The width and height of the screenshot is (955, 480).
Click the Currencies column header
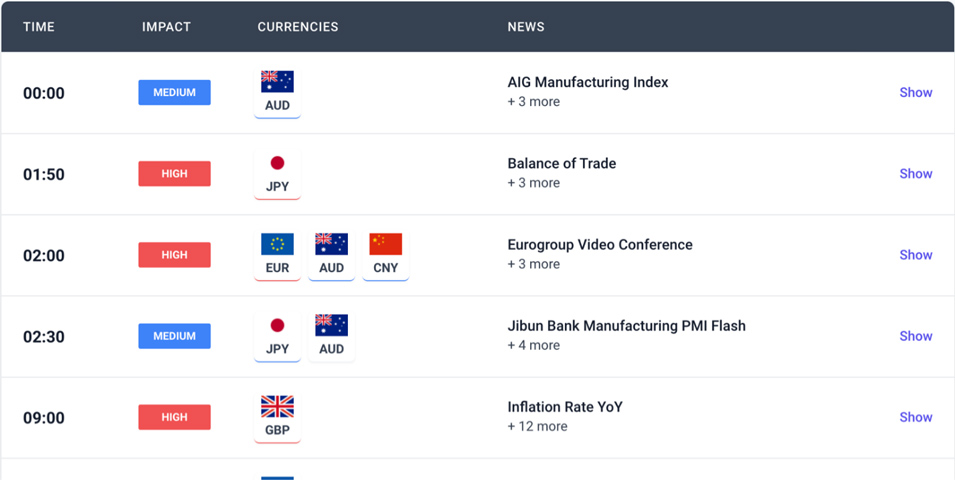click(x=298, y=27)
